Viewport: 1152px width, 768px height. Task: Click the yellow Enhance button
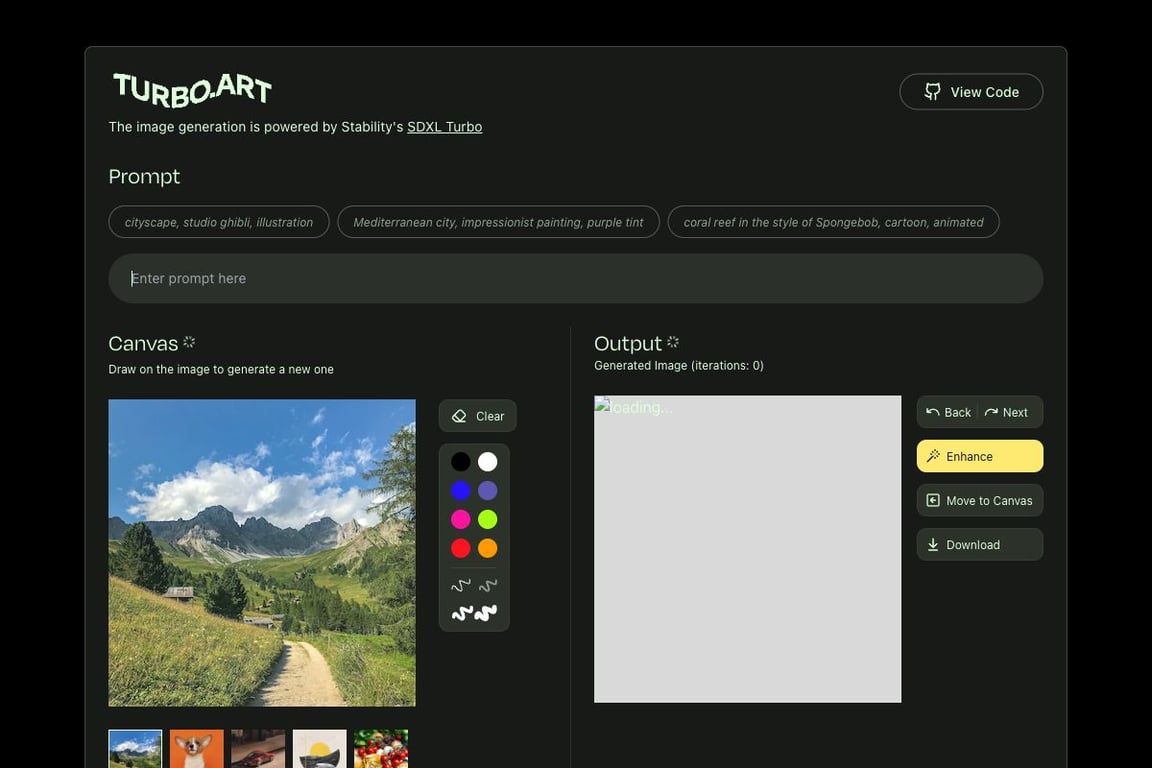coord(979,456)
